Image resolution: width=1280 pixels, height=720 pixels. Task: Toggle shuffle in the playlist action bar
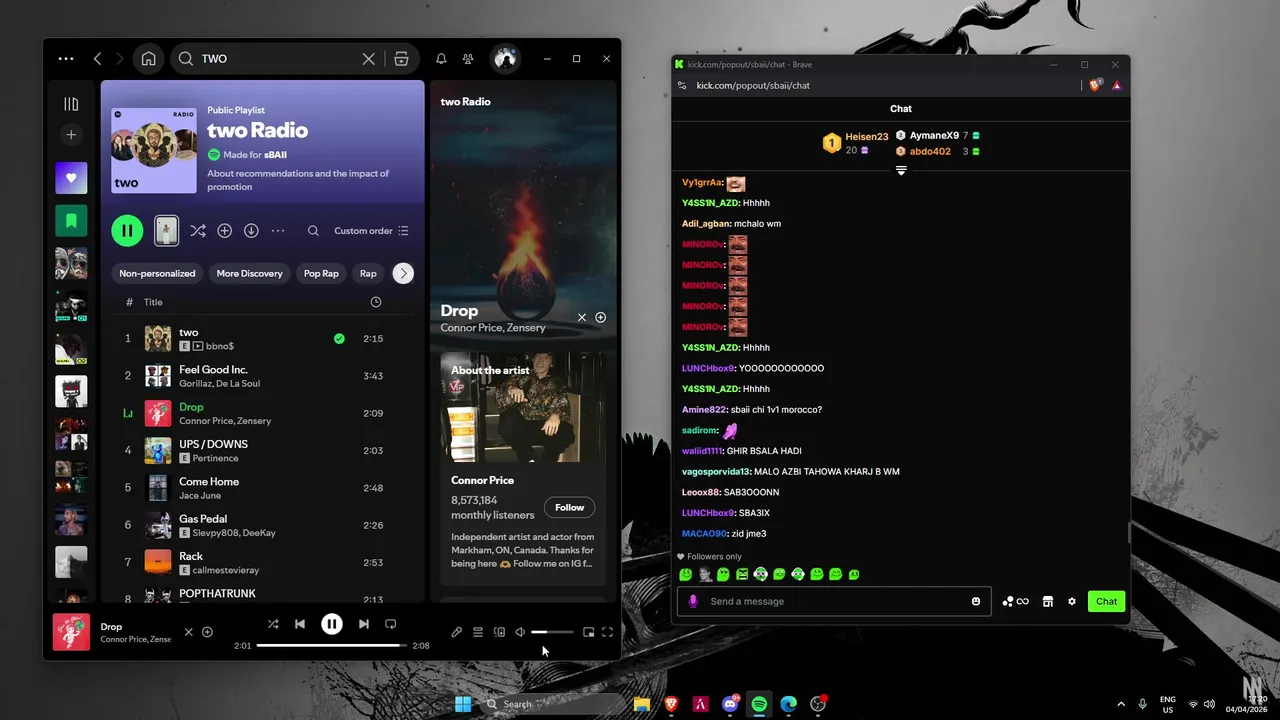[x=198, y=231]
